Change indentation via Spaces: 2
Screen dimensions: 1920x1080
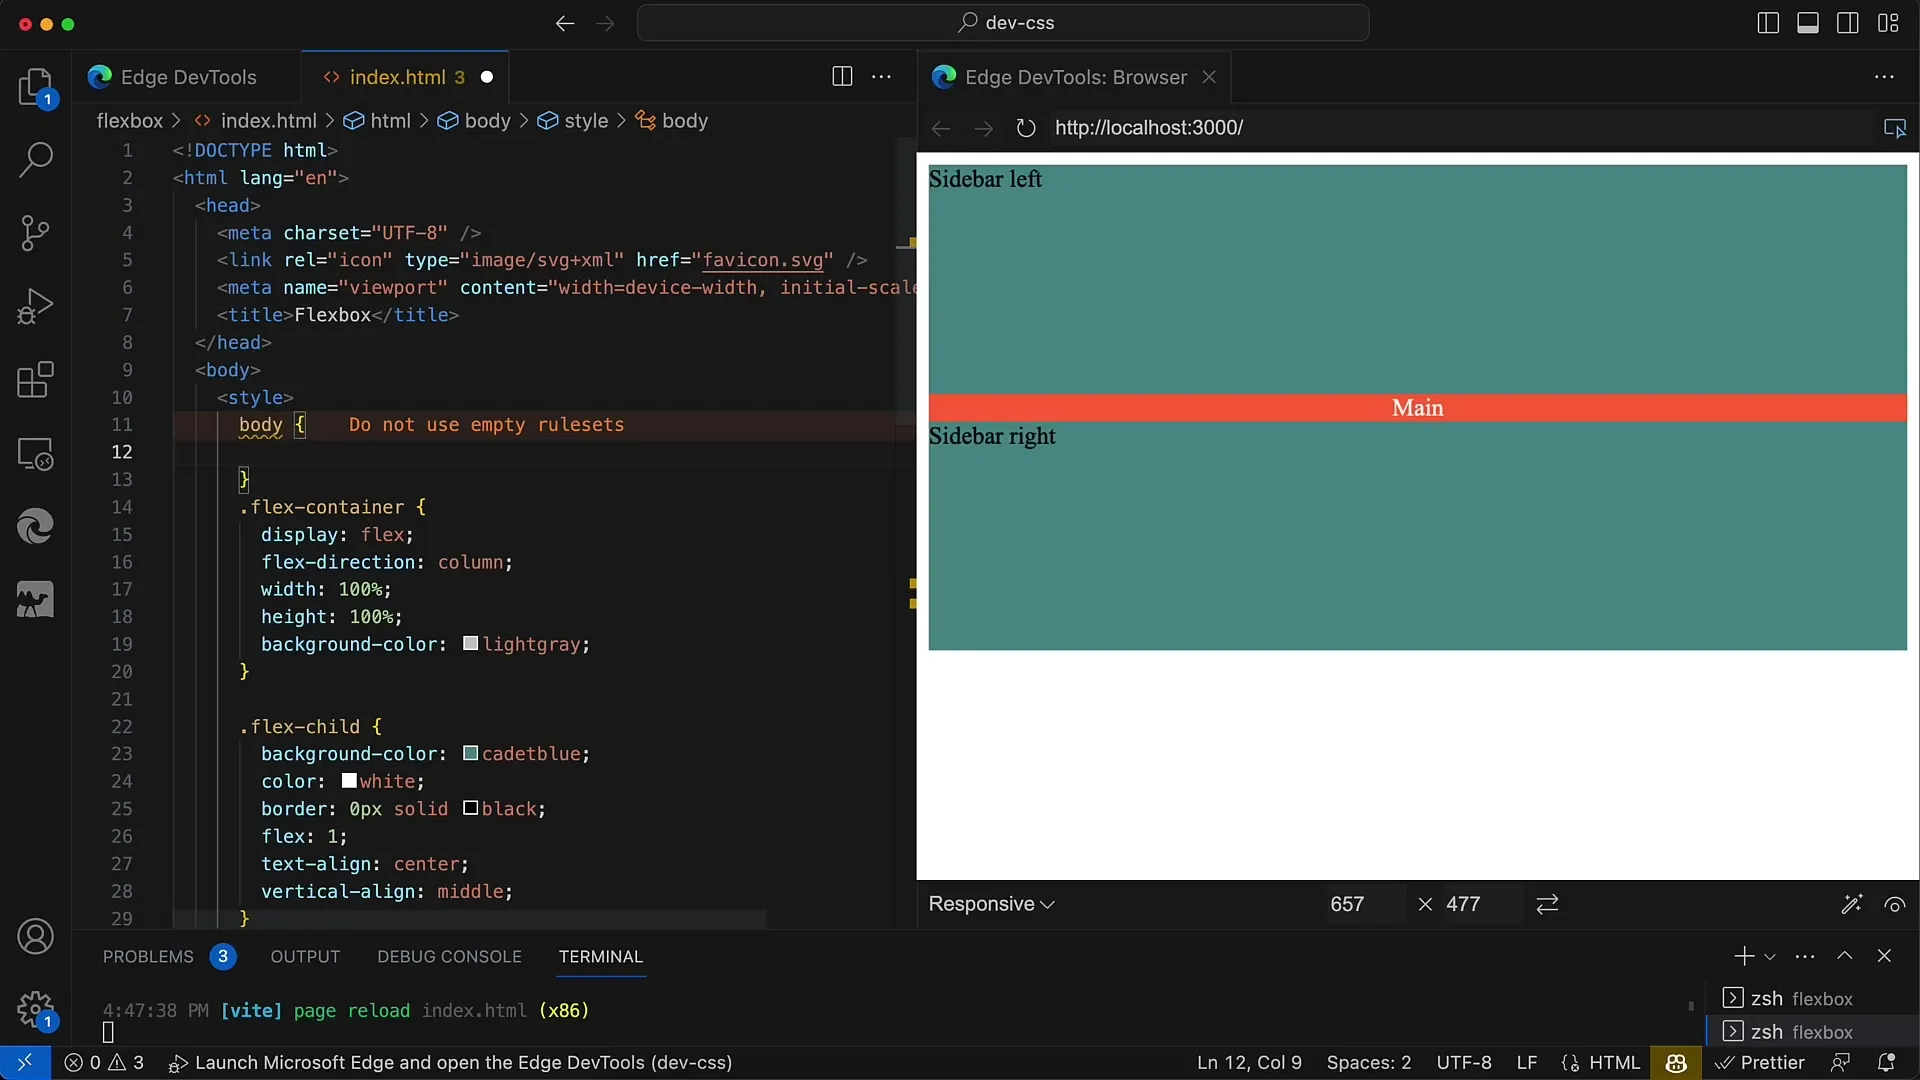click(1369, 1063)
